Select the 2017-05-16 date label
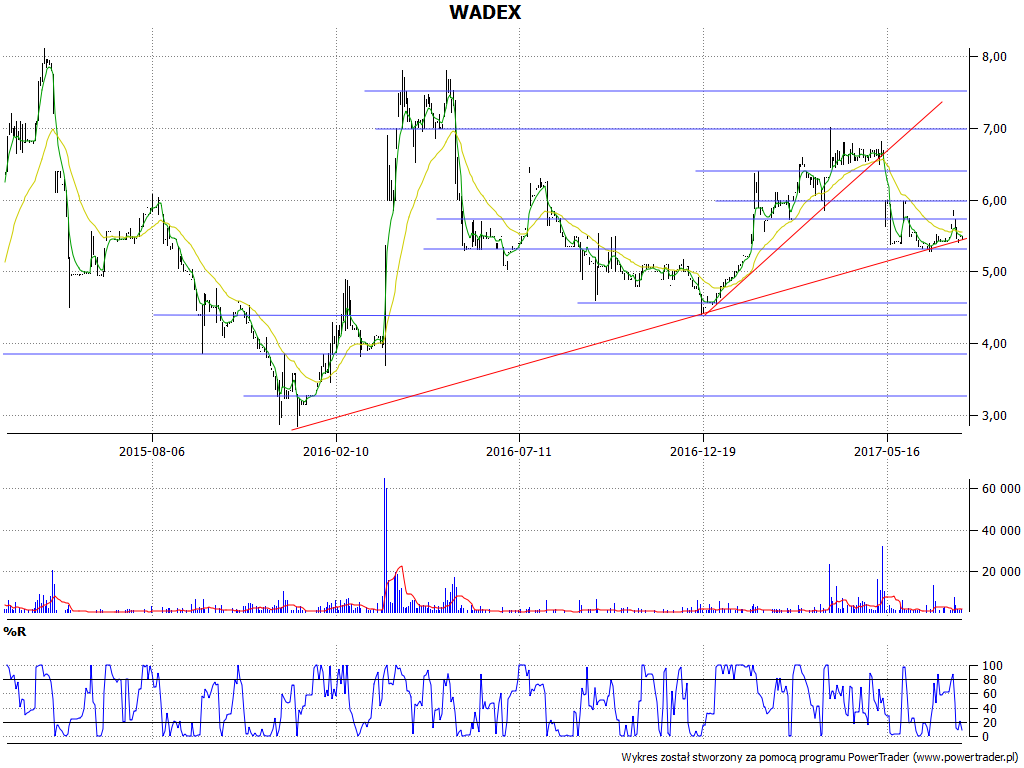 pos(887,451)
